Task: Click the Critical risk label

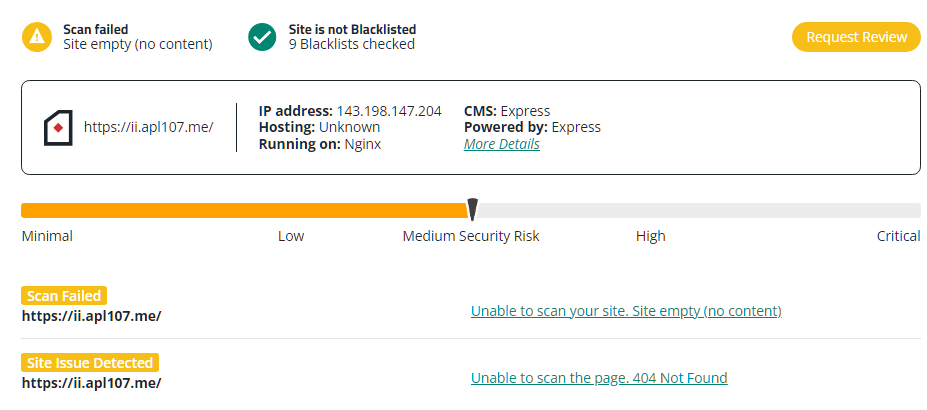Action: tap(898, 236)
